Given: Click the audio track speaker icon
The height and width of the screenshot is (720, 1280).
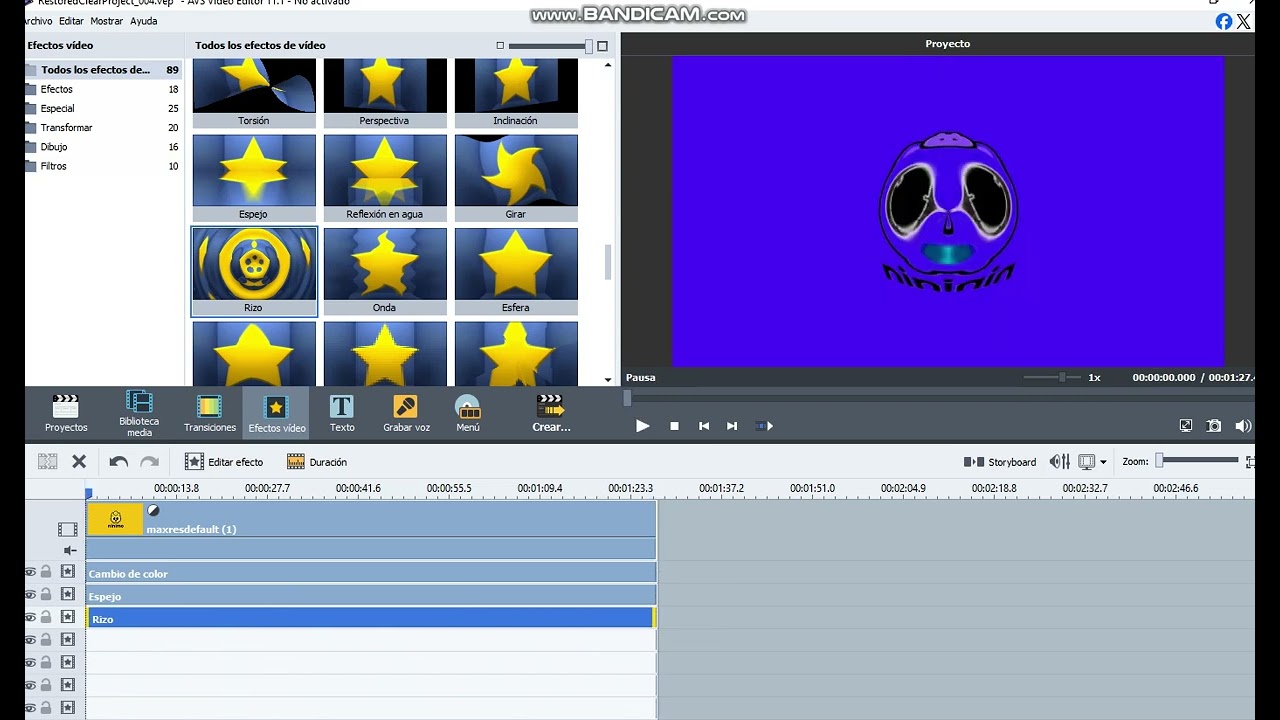Looking at the screenshot, I should pyautogui.click(x=70, y=550).
